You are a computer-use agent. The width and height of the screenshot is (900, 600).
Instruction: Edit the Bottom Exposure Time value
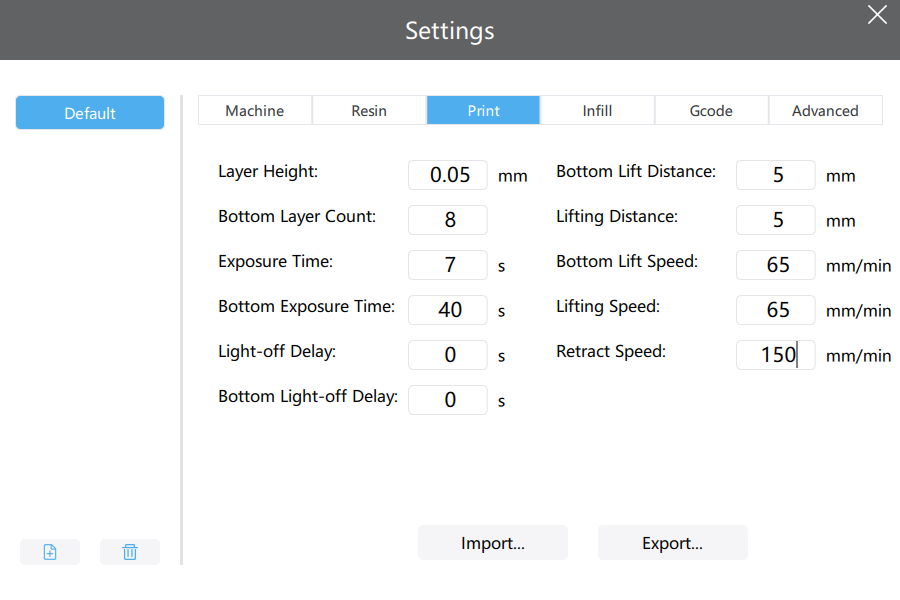coord(448,310)
